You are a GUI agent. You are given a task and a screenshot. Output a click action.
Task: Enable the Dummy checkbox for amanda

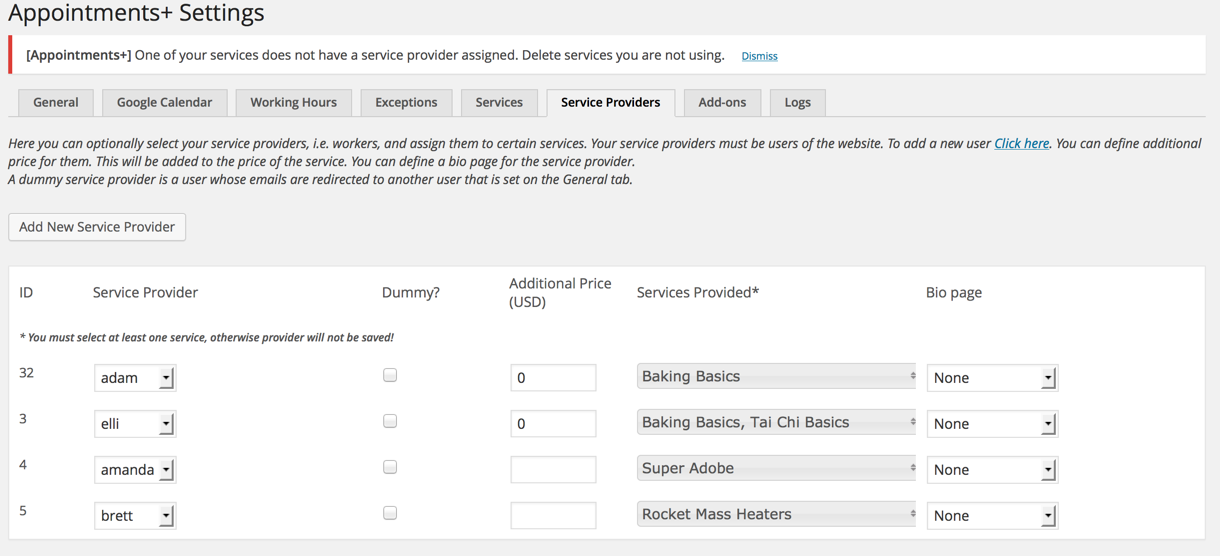coord(390,467)
